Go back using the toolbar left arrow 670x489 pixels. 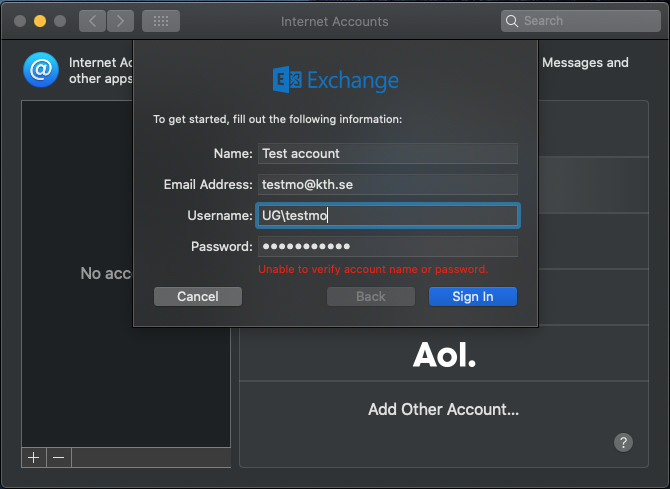[x=92, y=20]
